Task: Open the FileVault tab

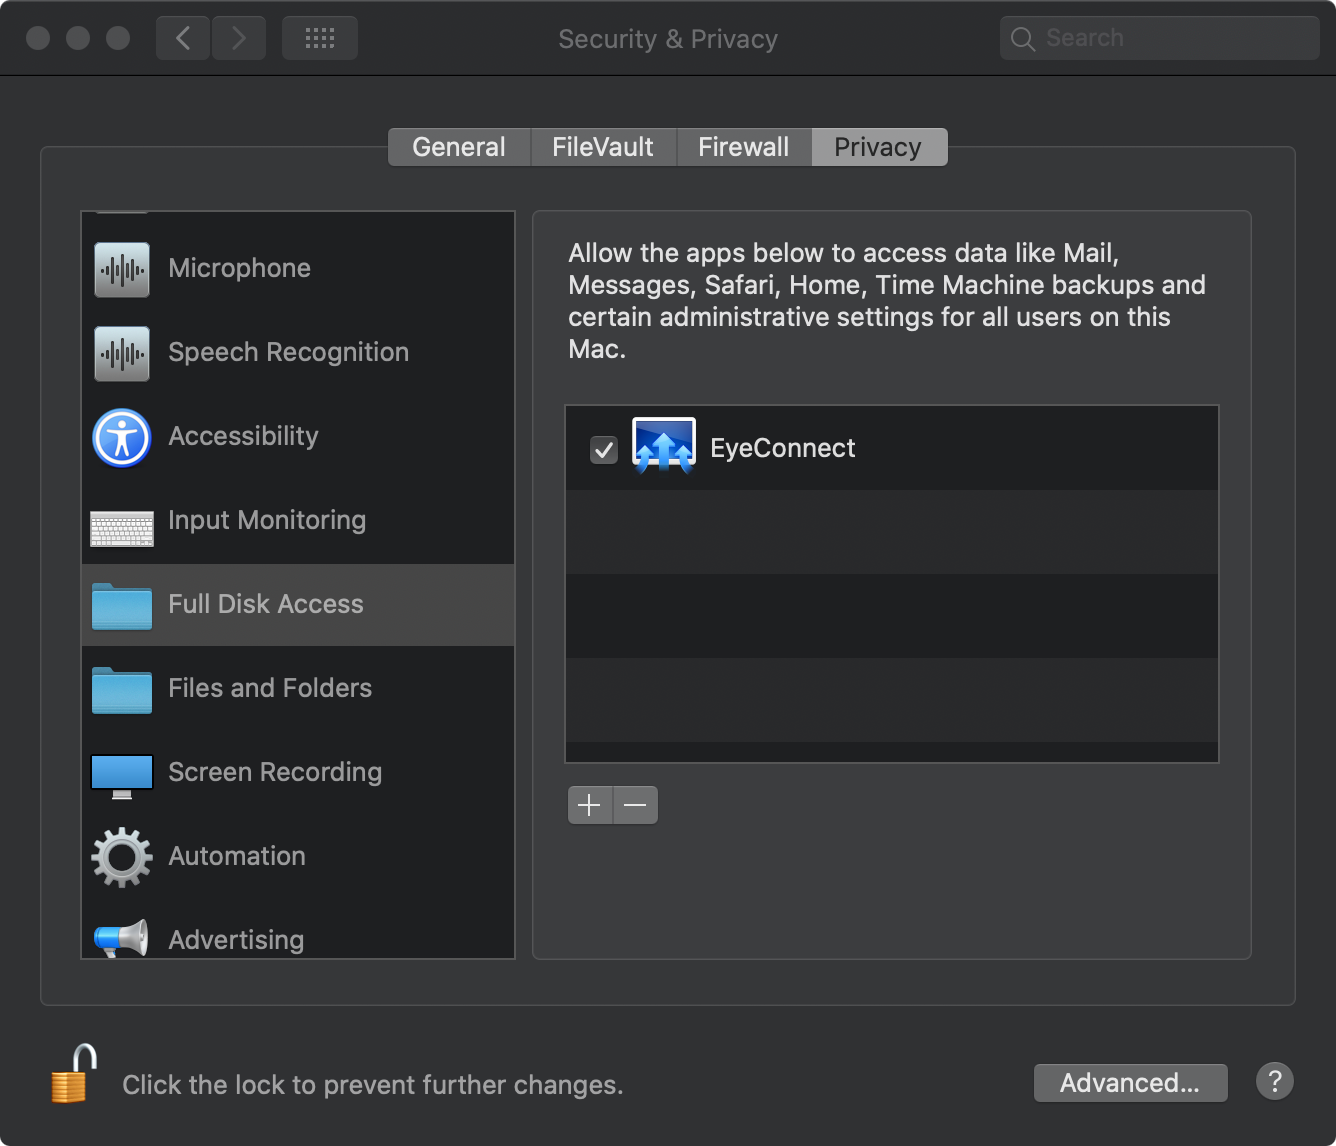Action: click(603, 147)
